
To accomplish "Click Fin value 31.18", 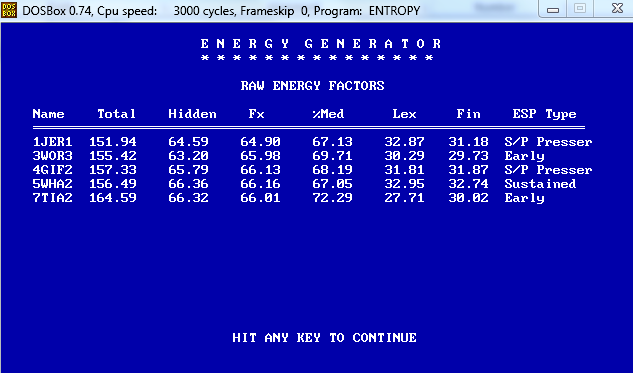I will tap(468, 142).
